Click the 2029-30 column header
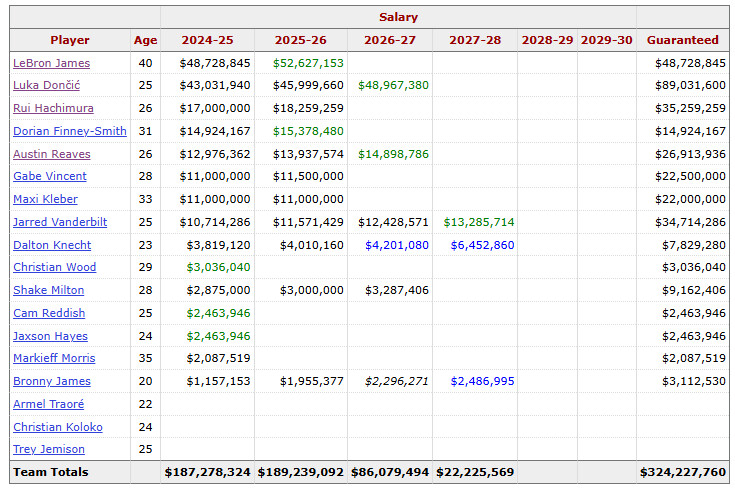 [x=607, y=40]
